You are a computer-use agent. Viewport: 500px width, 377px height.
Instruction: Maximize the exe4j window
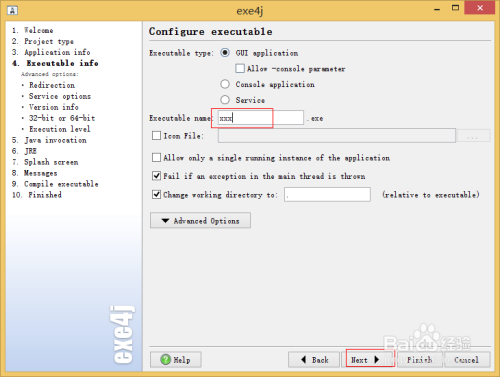[x=455, y=8]
